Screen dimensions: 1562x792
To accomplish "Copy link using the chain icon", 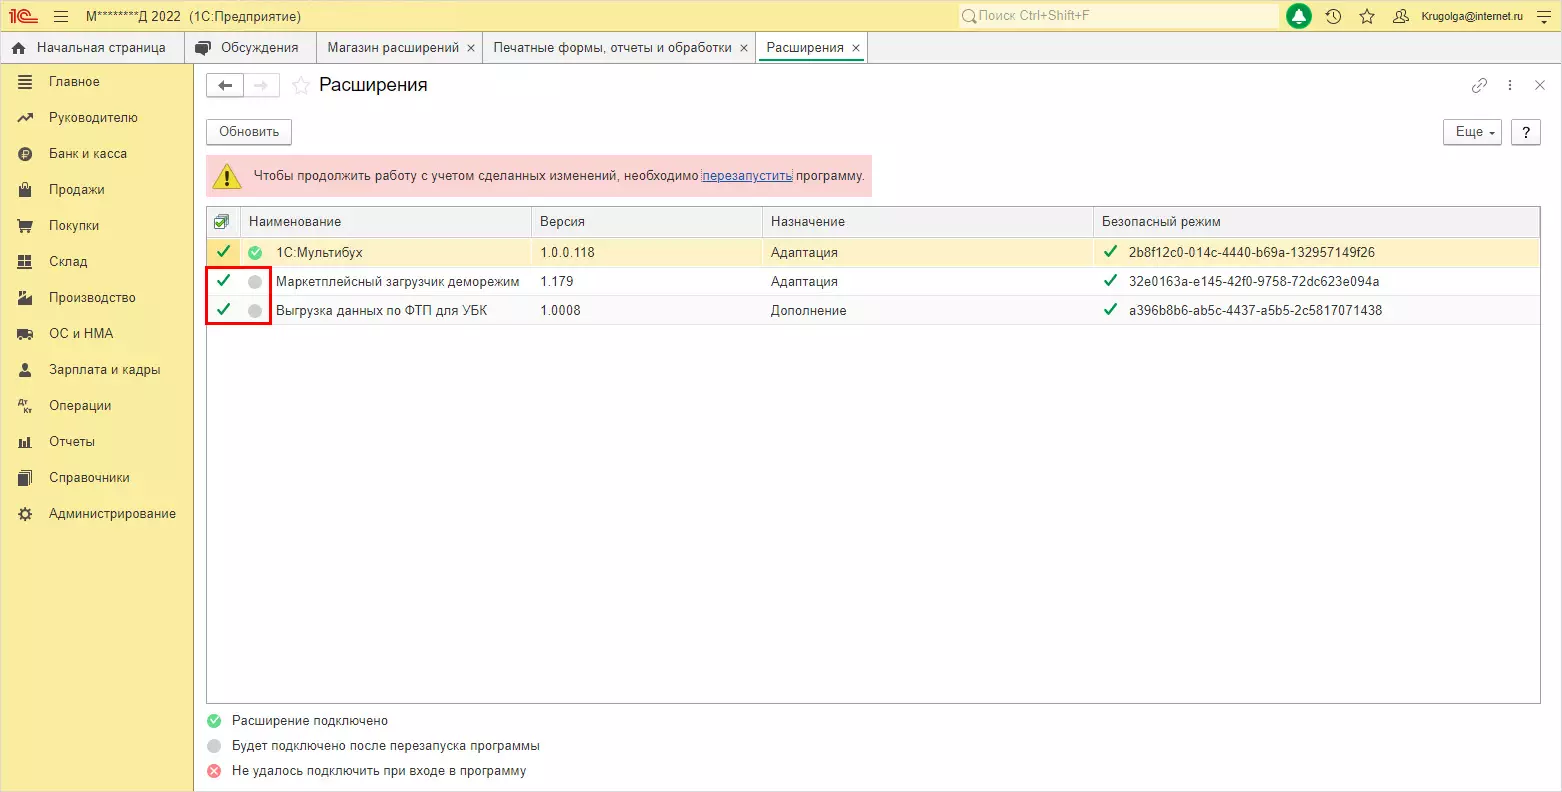I will point(1480,86).
